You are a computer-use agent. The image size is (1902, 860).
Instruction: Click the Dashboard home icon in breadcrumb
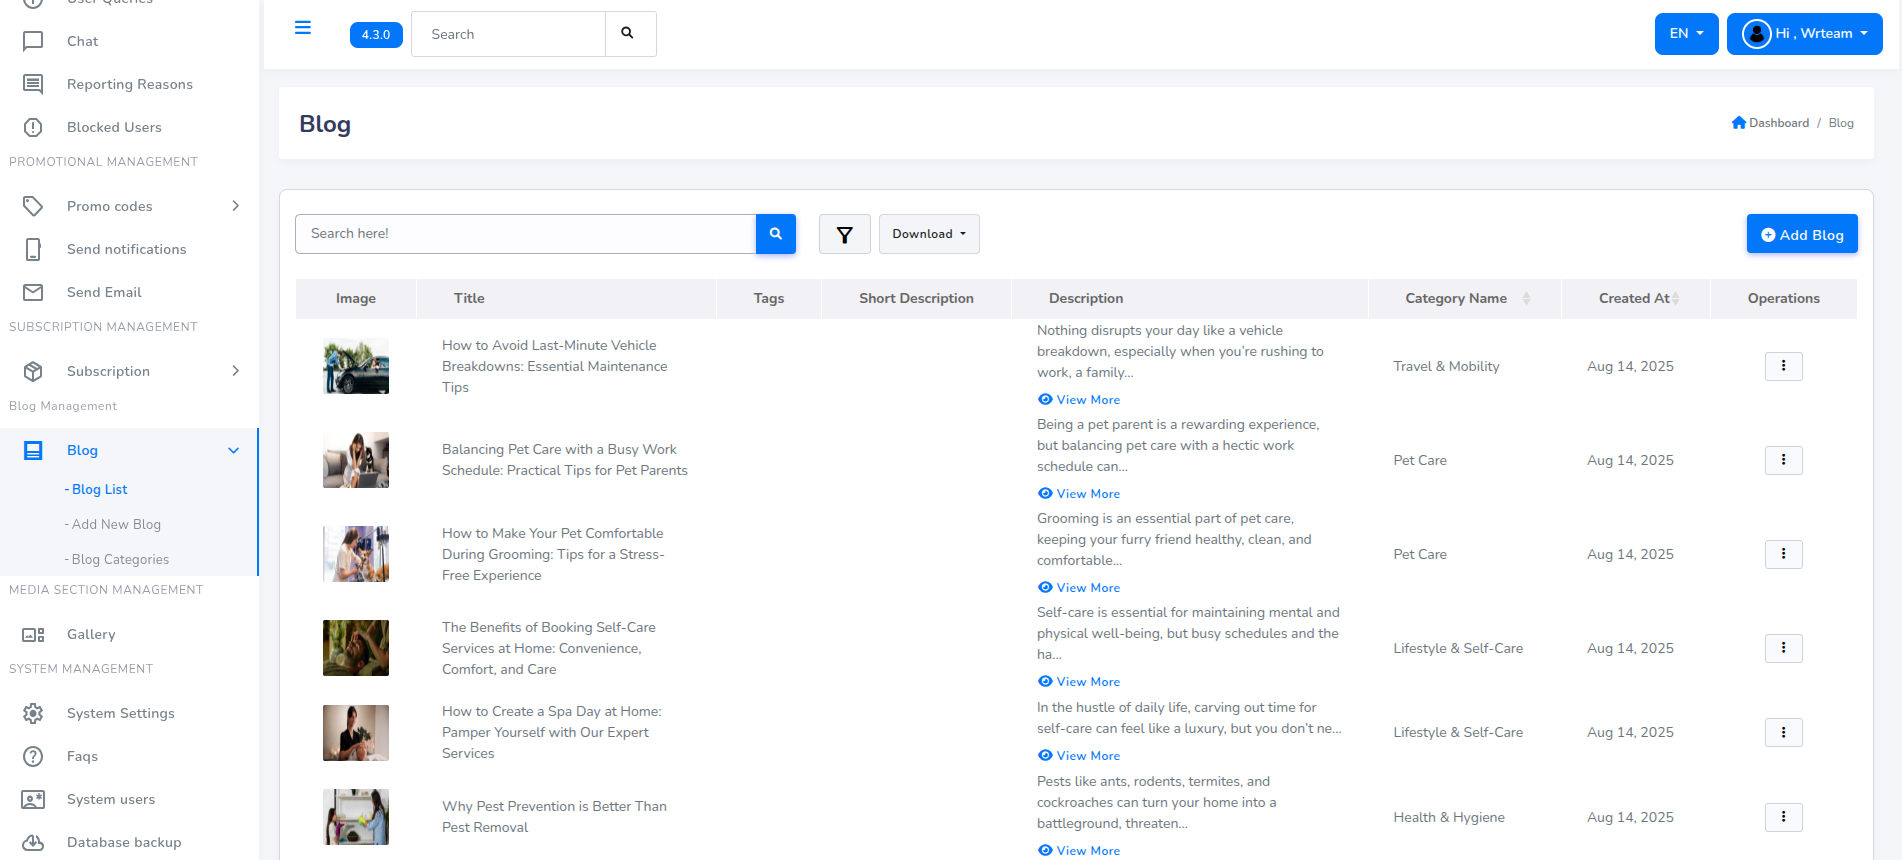tap(1739, 123)
